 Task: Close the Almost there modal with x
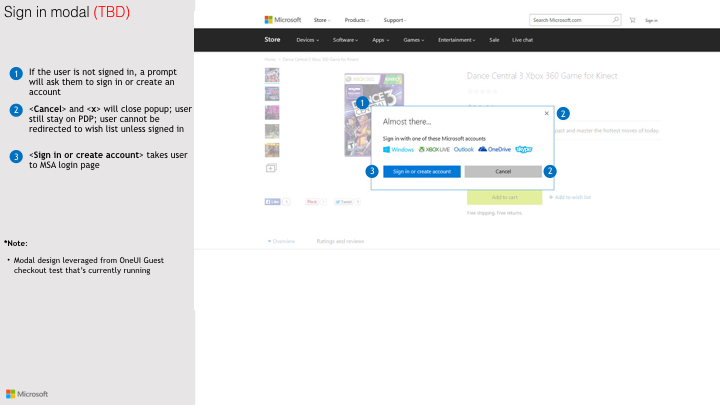[x=546, y=113]
